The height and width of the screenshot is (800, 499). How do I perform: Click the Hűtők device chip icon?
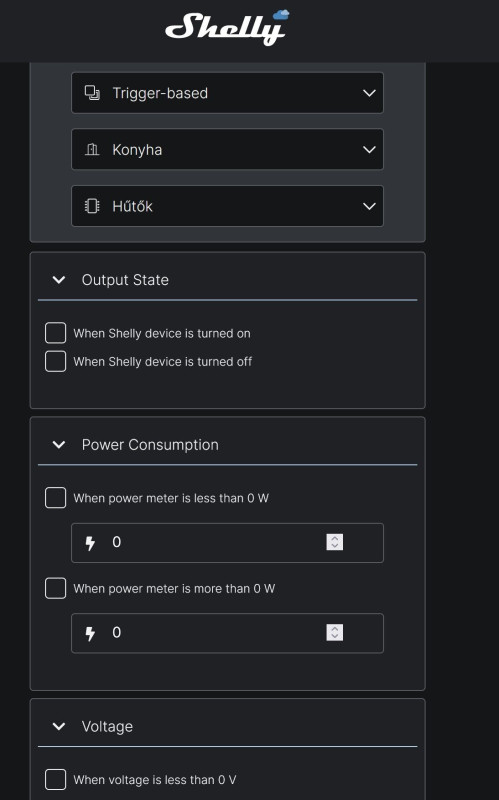(92, 206)
